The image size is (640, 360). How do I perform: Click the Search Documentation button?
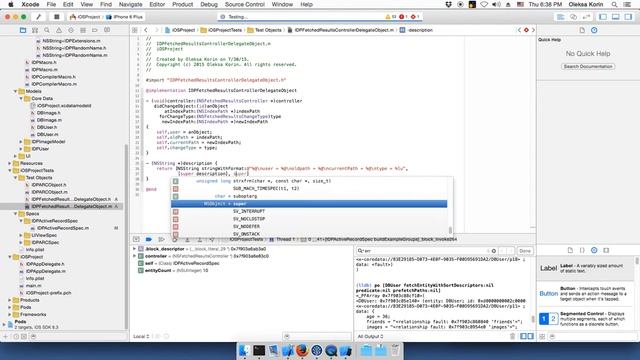coord(588,66)
